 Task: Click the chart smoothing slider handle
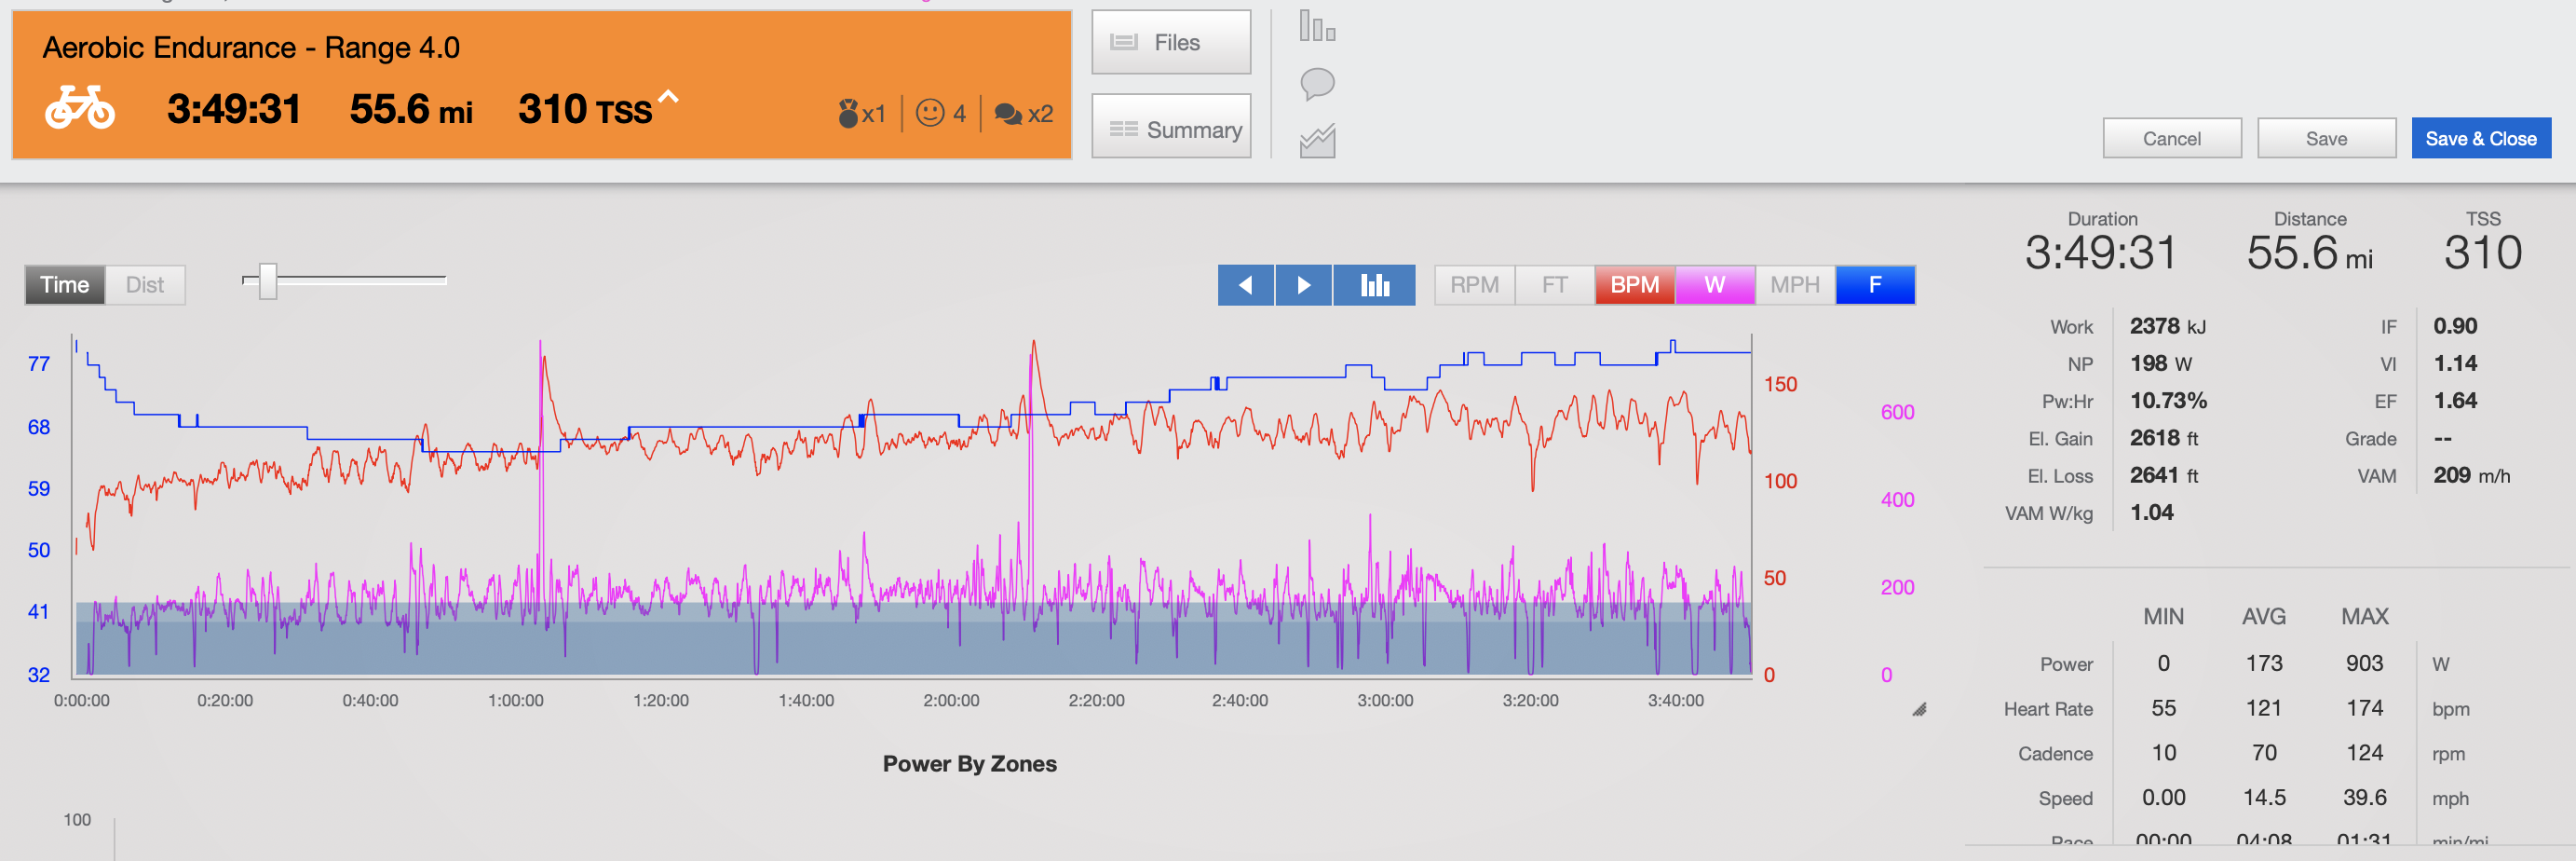click(x=267, y=281)
